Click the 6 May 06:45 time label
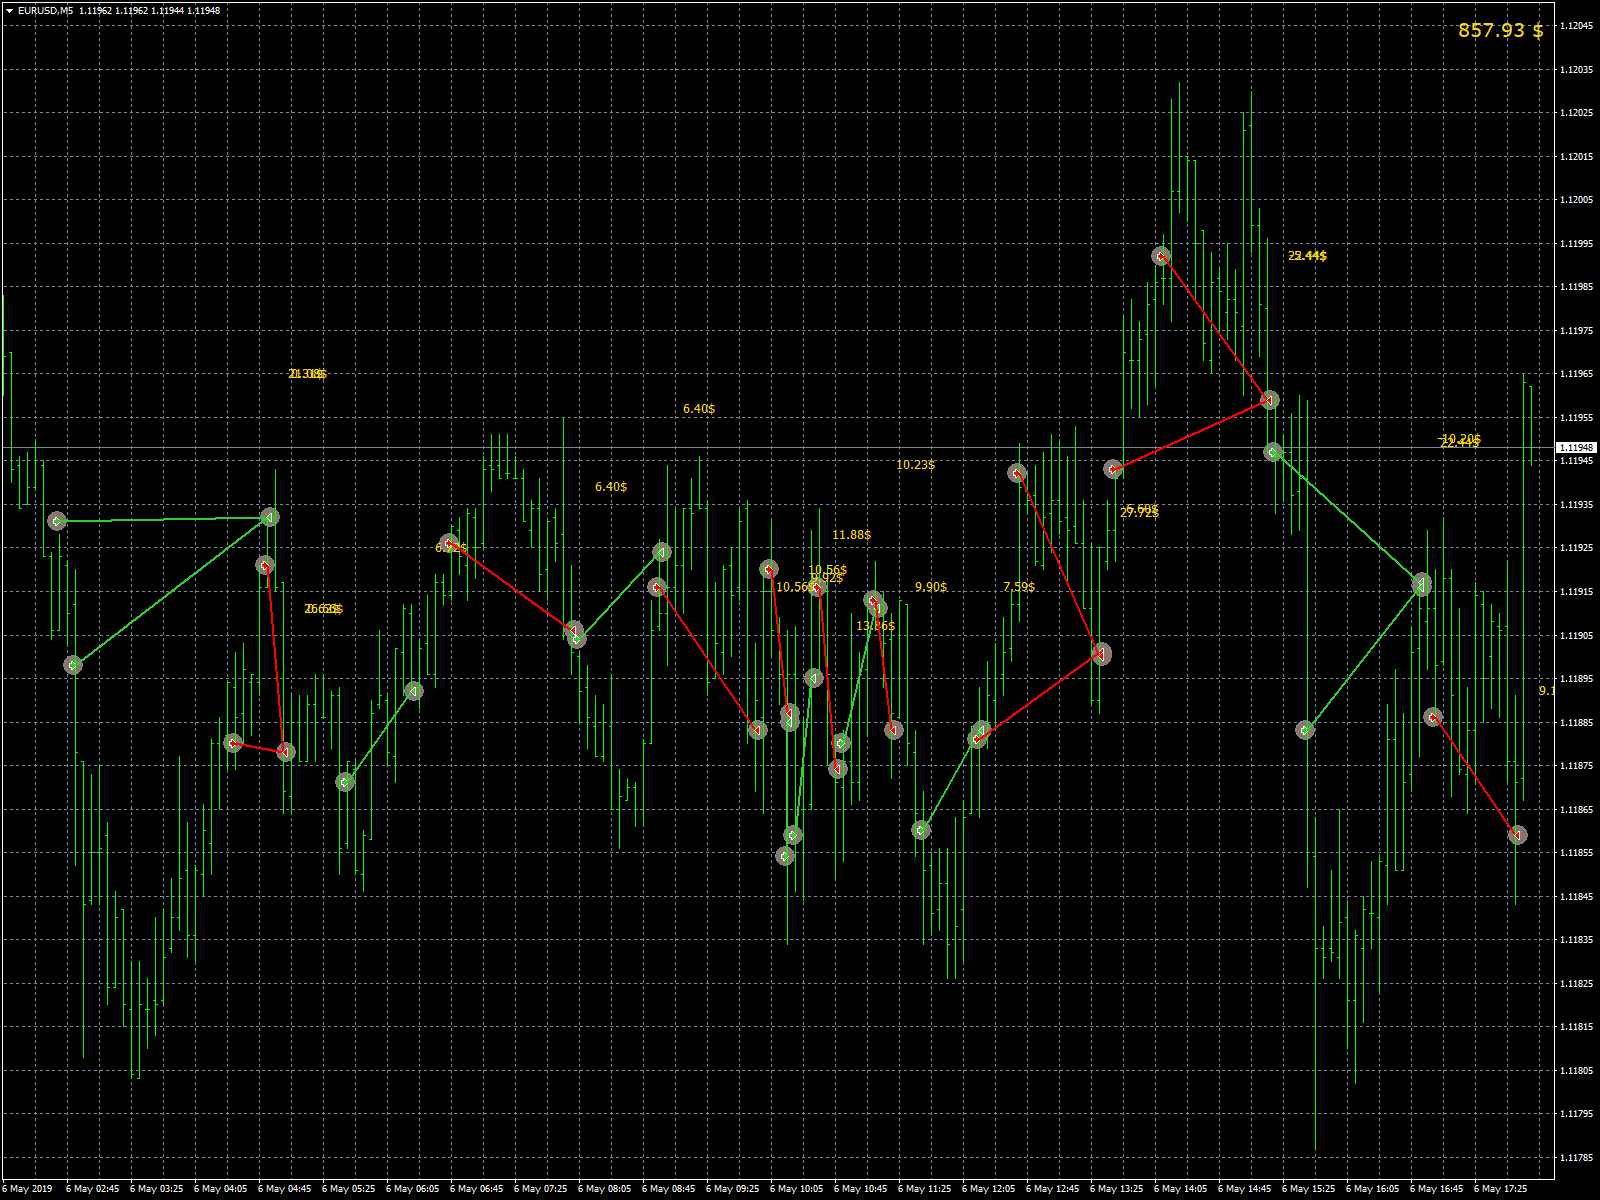This screenshot has width=1600, height=1200. pyautogui.click(x=477, y=1189)
